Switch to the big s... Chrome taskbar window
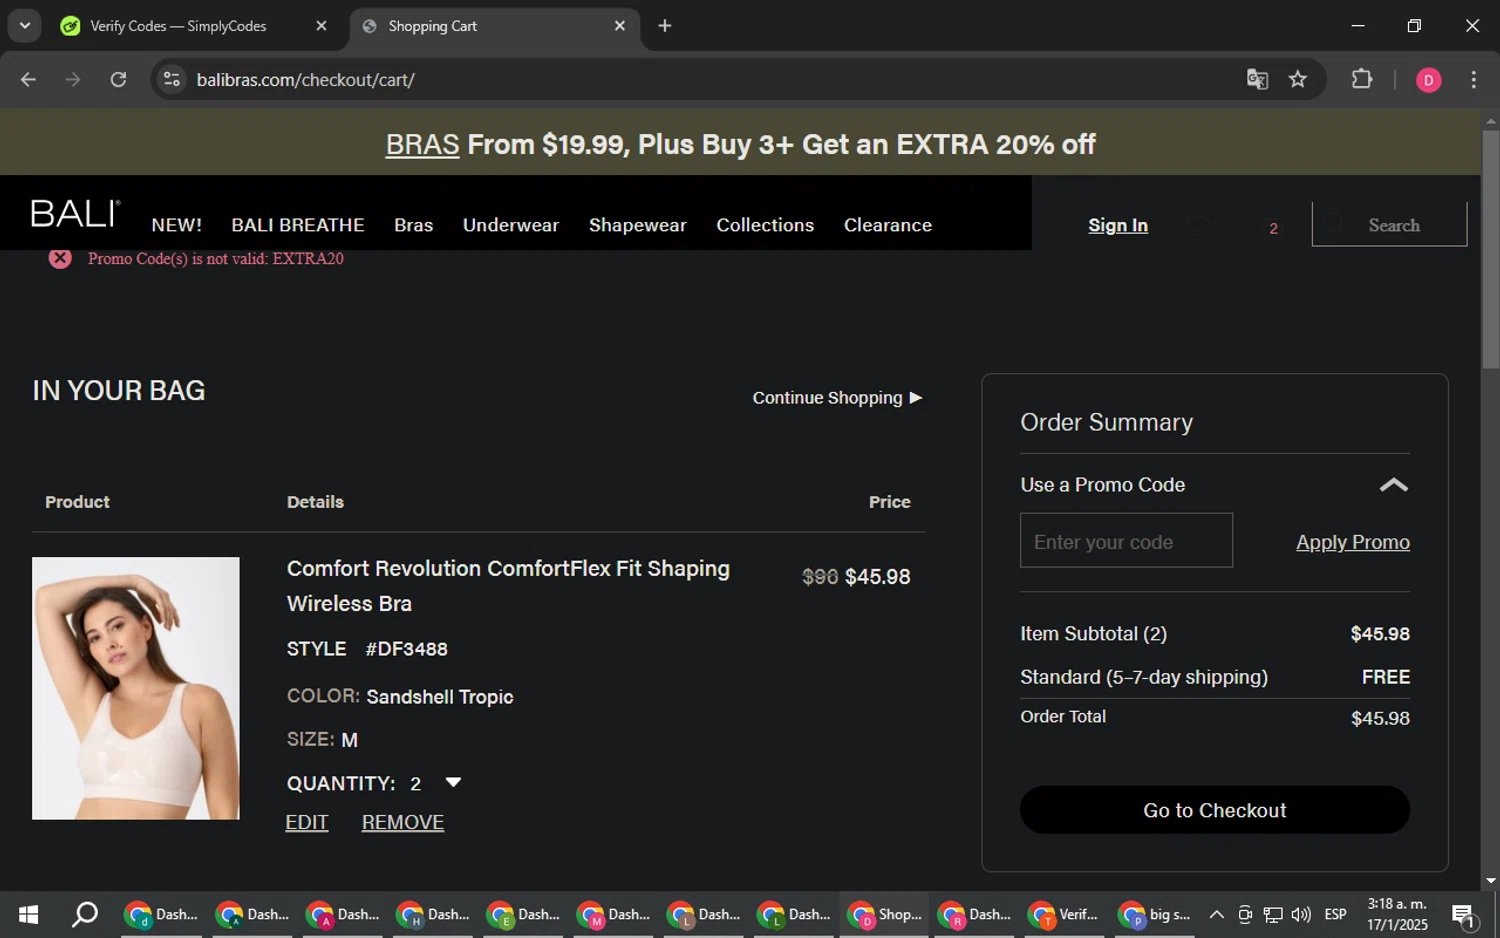 tap(1155, 914)
